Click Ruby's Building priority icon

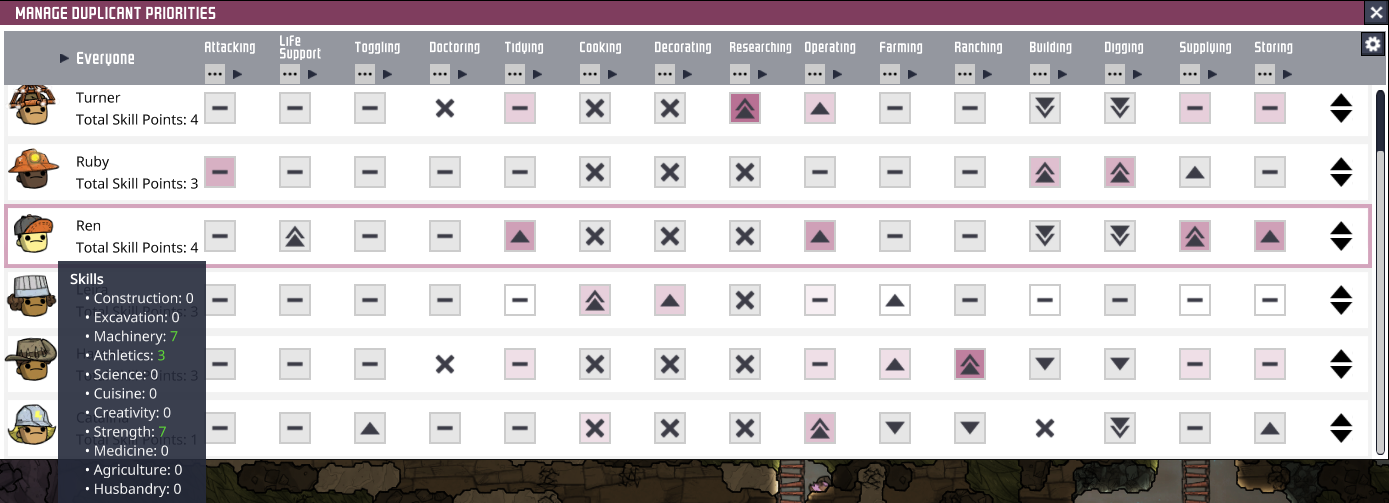(1045, 172)
